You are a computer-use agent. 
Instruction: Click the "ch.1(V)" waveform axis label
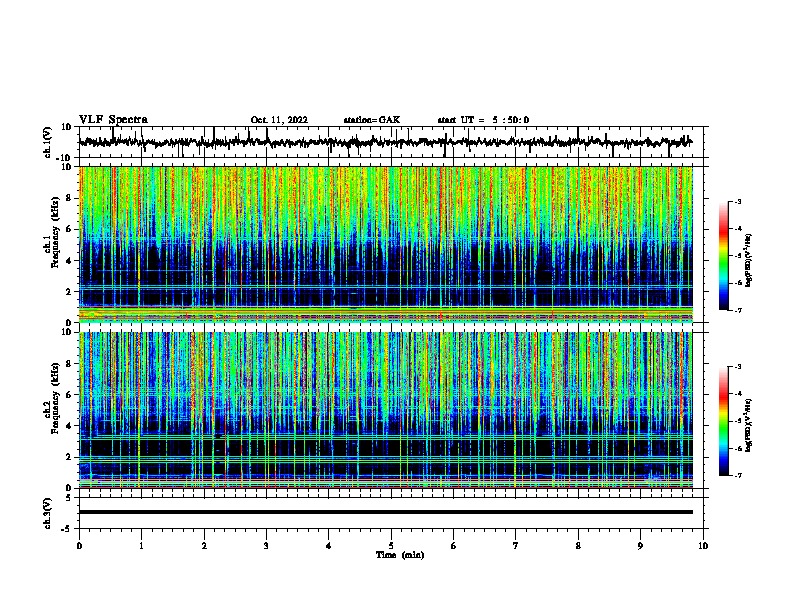point(48,142)
